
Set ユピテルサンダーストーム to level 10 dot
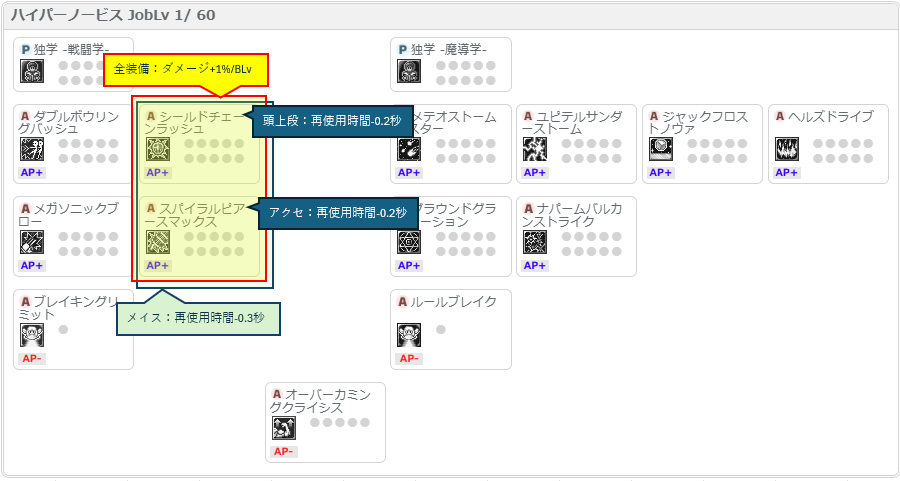(616, 158)
